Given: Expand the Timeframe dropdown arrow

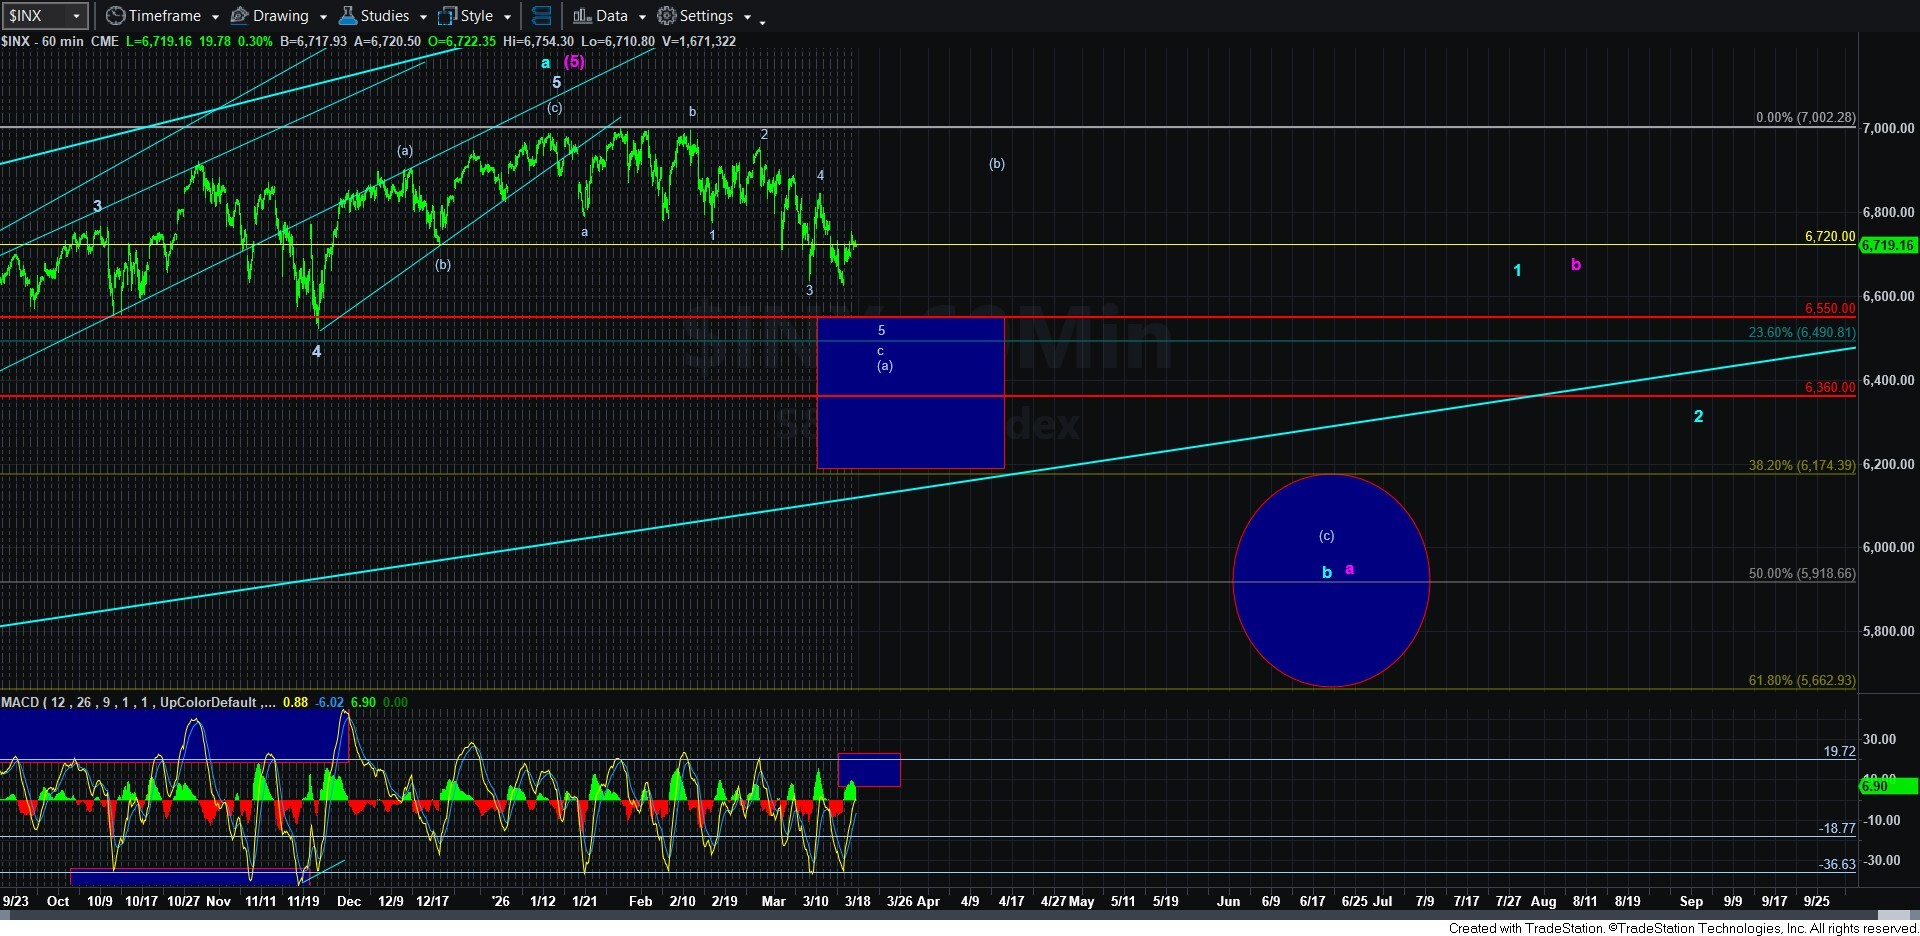Looking at the screenshot, I should click(215, 17).
